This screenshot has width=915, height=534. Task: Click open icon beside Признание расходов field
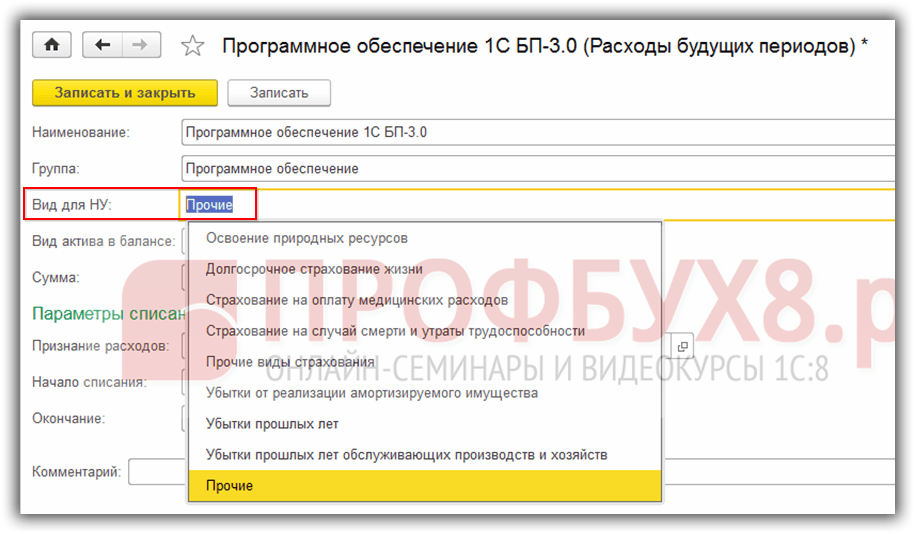[683, 346]
